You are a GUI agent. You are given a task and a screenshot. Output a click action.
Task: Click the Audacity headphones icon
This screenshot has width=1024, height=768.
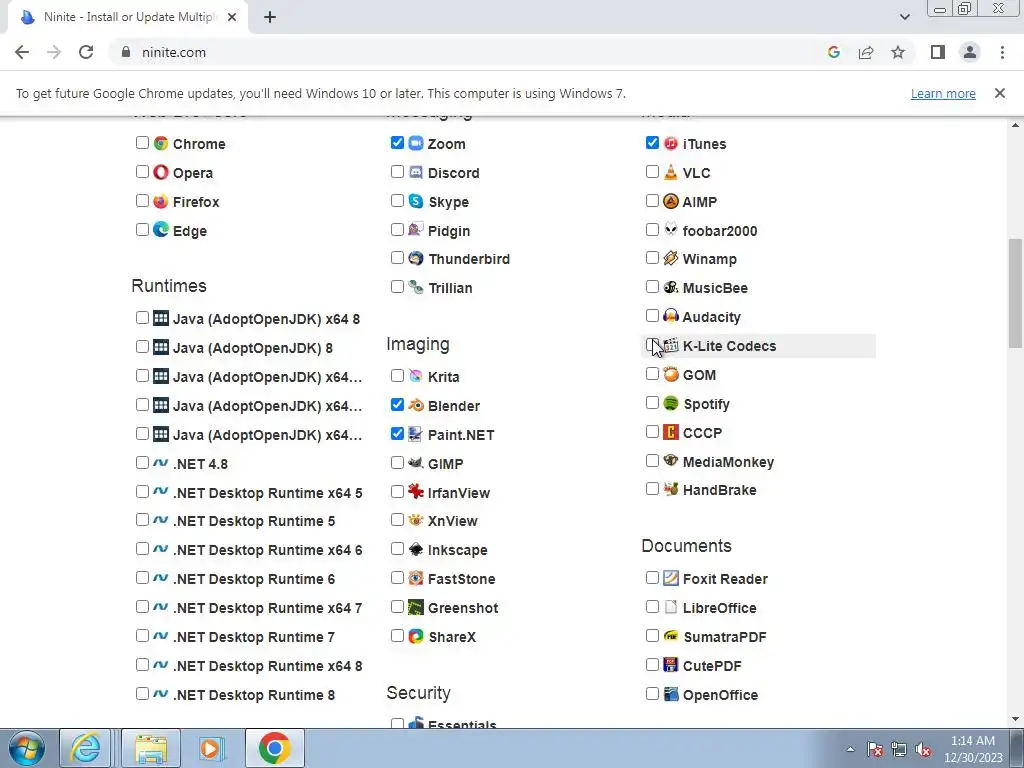671,316
